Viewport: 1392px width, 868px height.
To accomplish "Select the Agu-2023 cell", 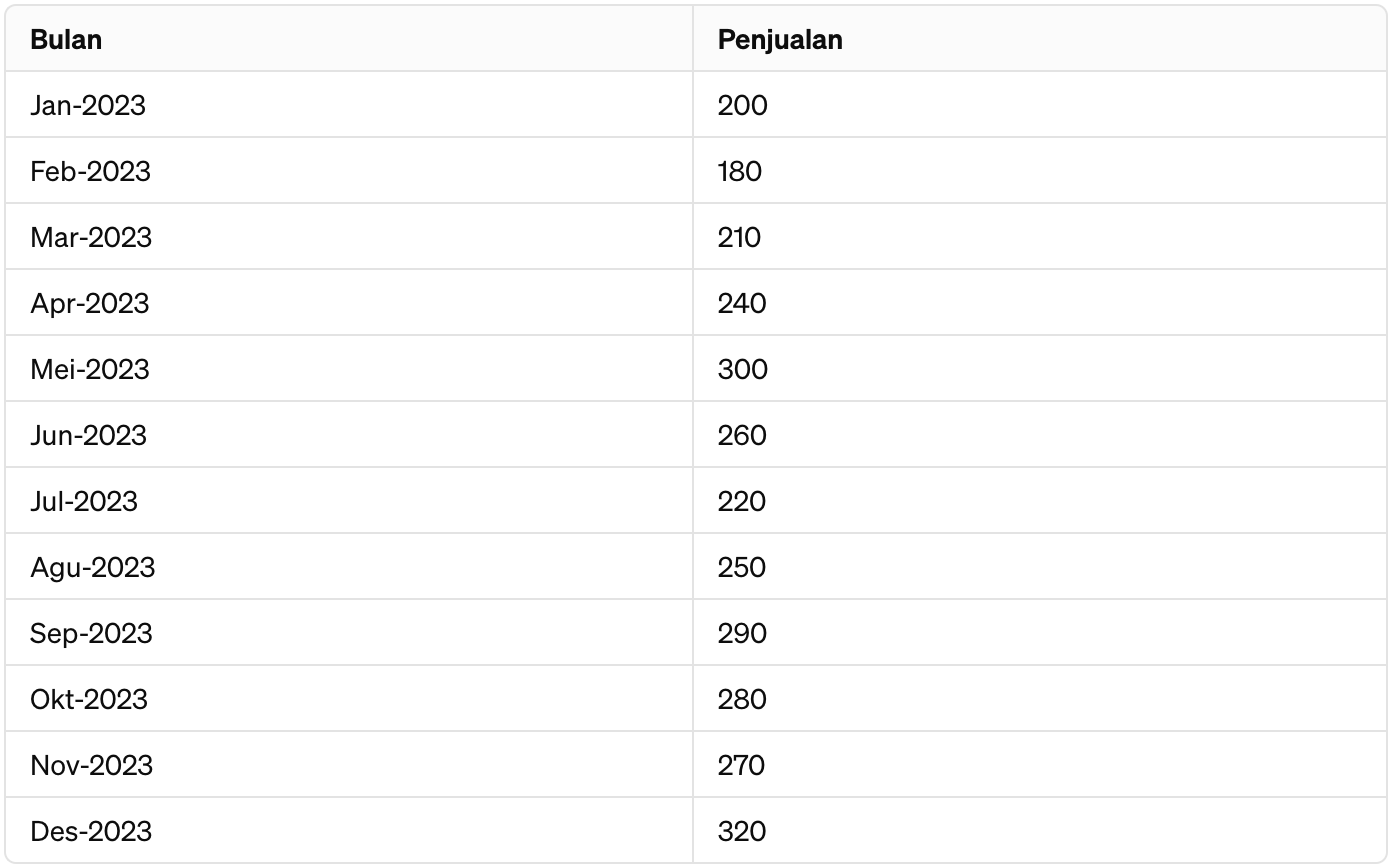I will 349,567.
